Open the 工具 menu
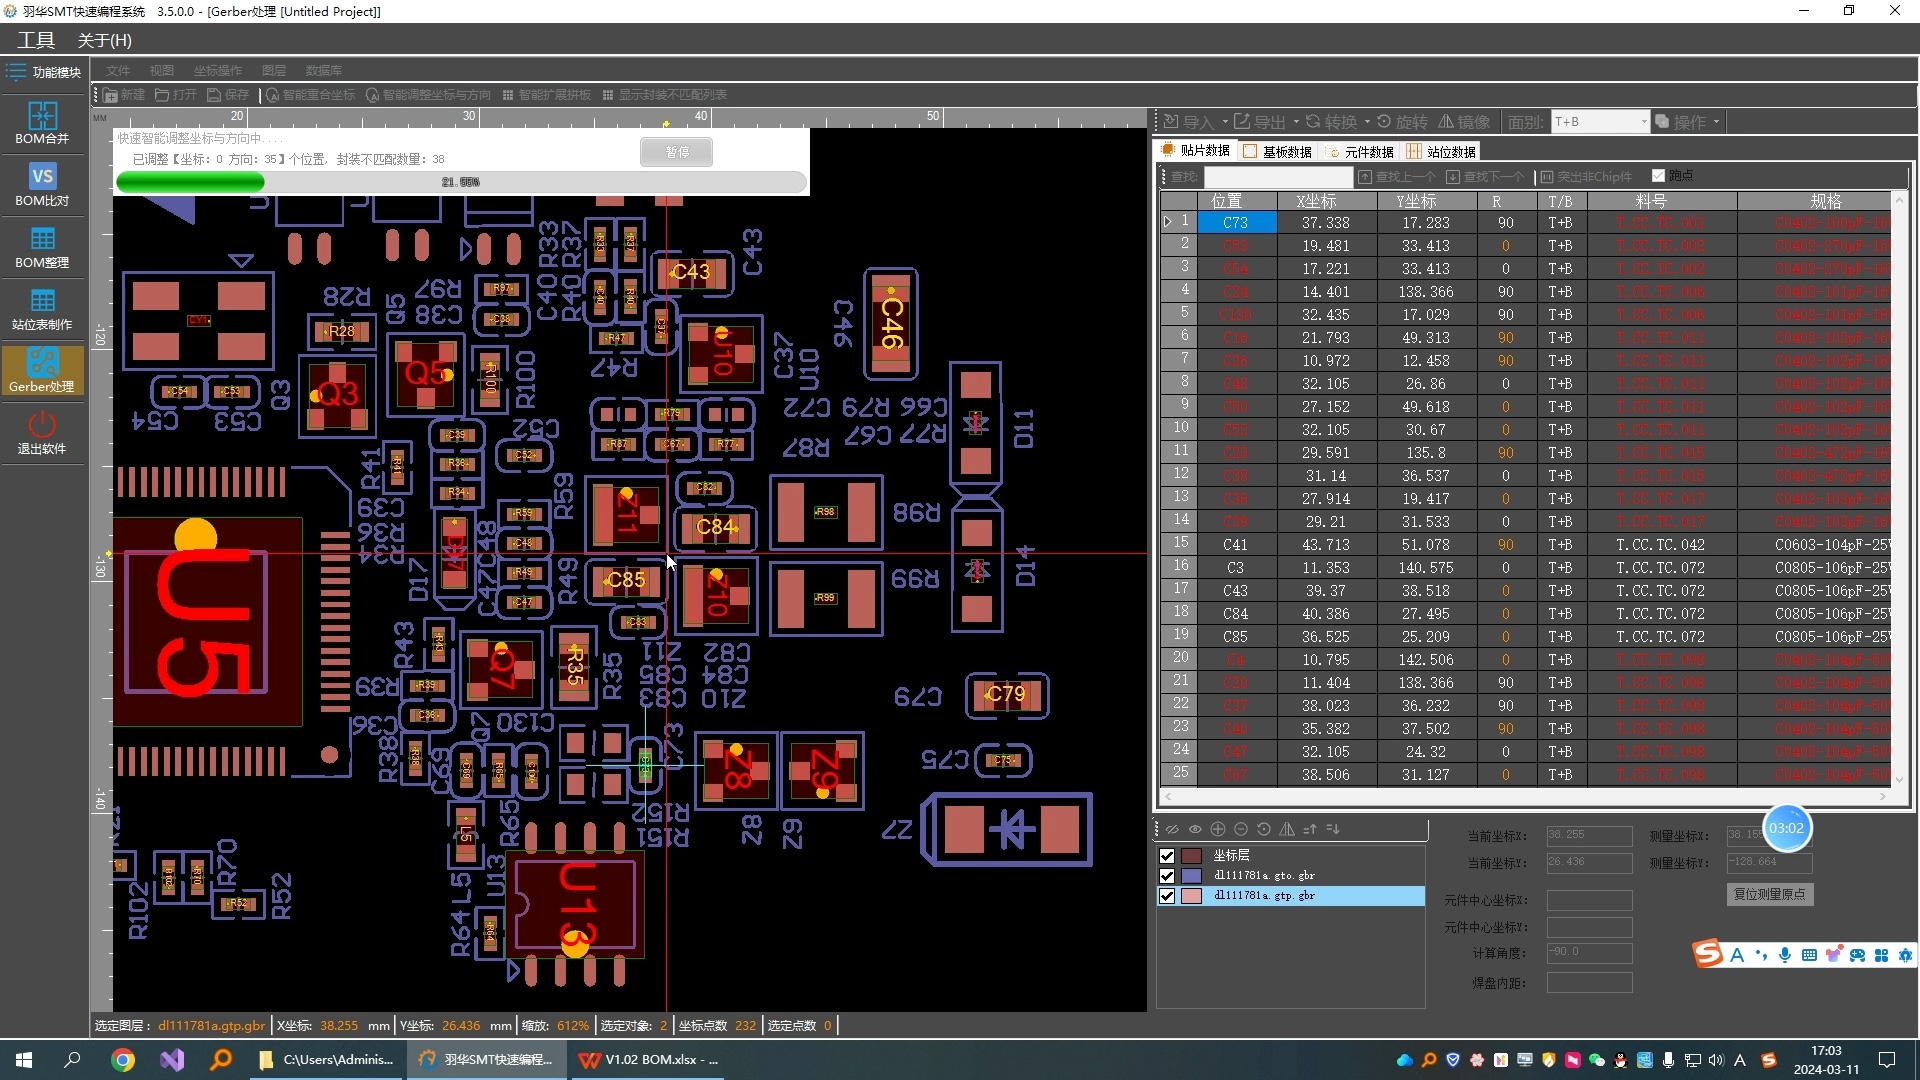1920x1080 pixels. [x=36, y=40]
